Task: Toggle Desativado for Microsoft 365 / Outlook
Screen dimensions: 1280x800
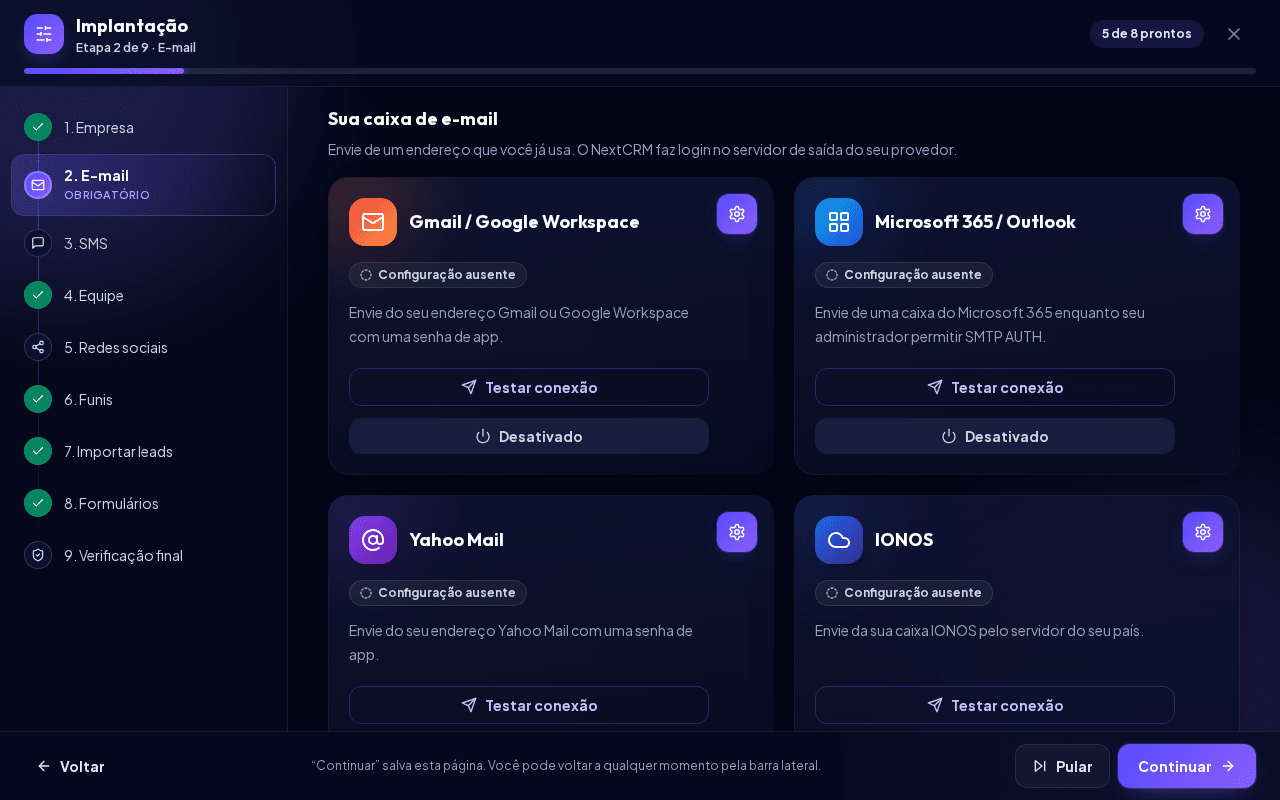Action: [995, 436]
